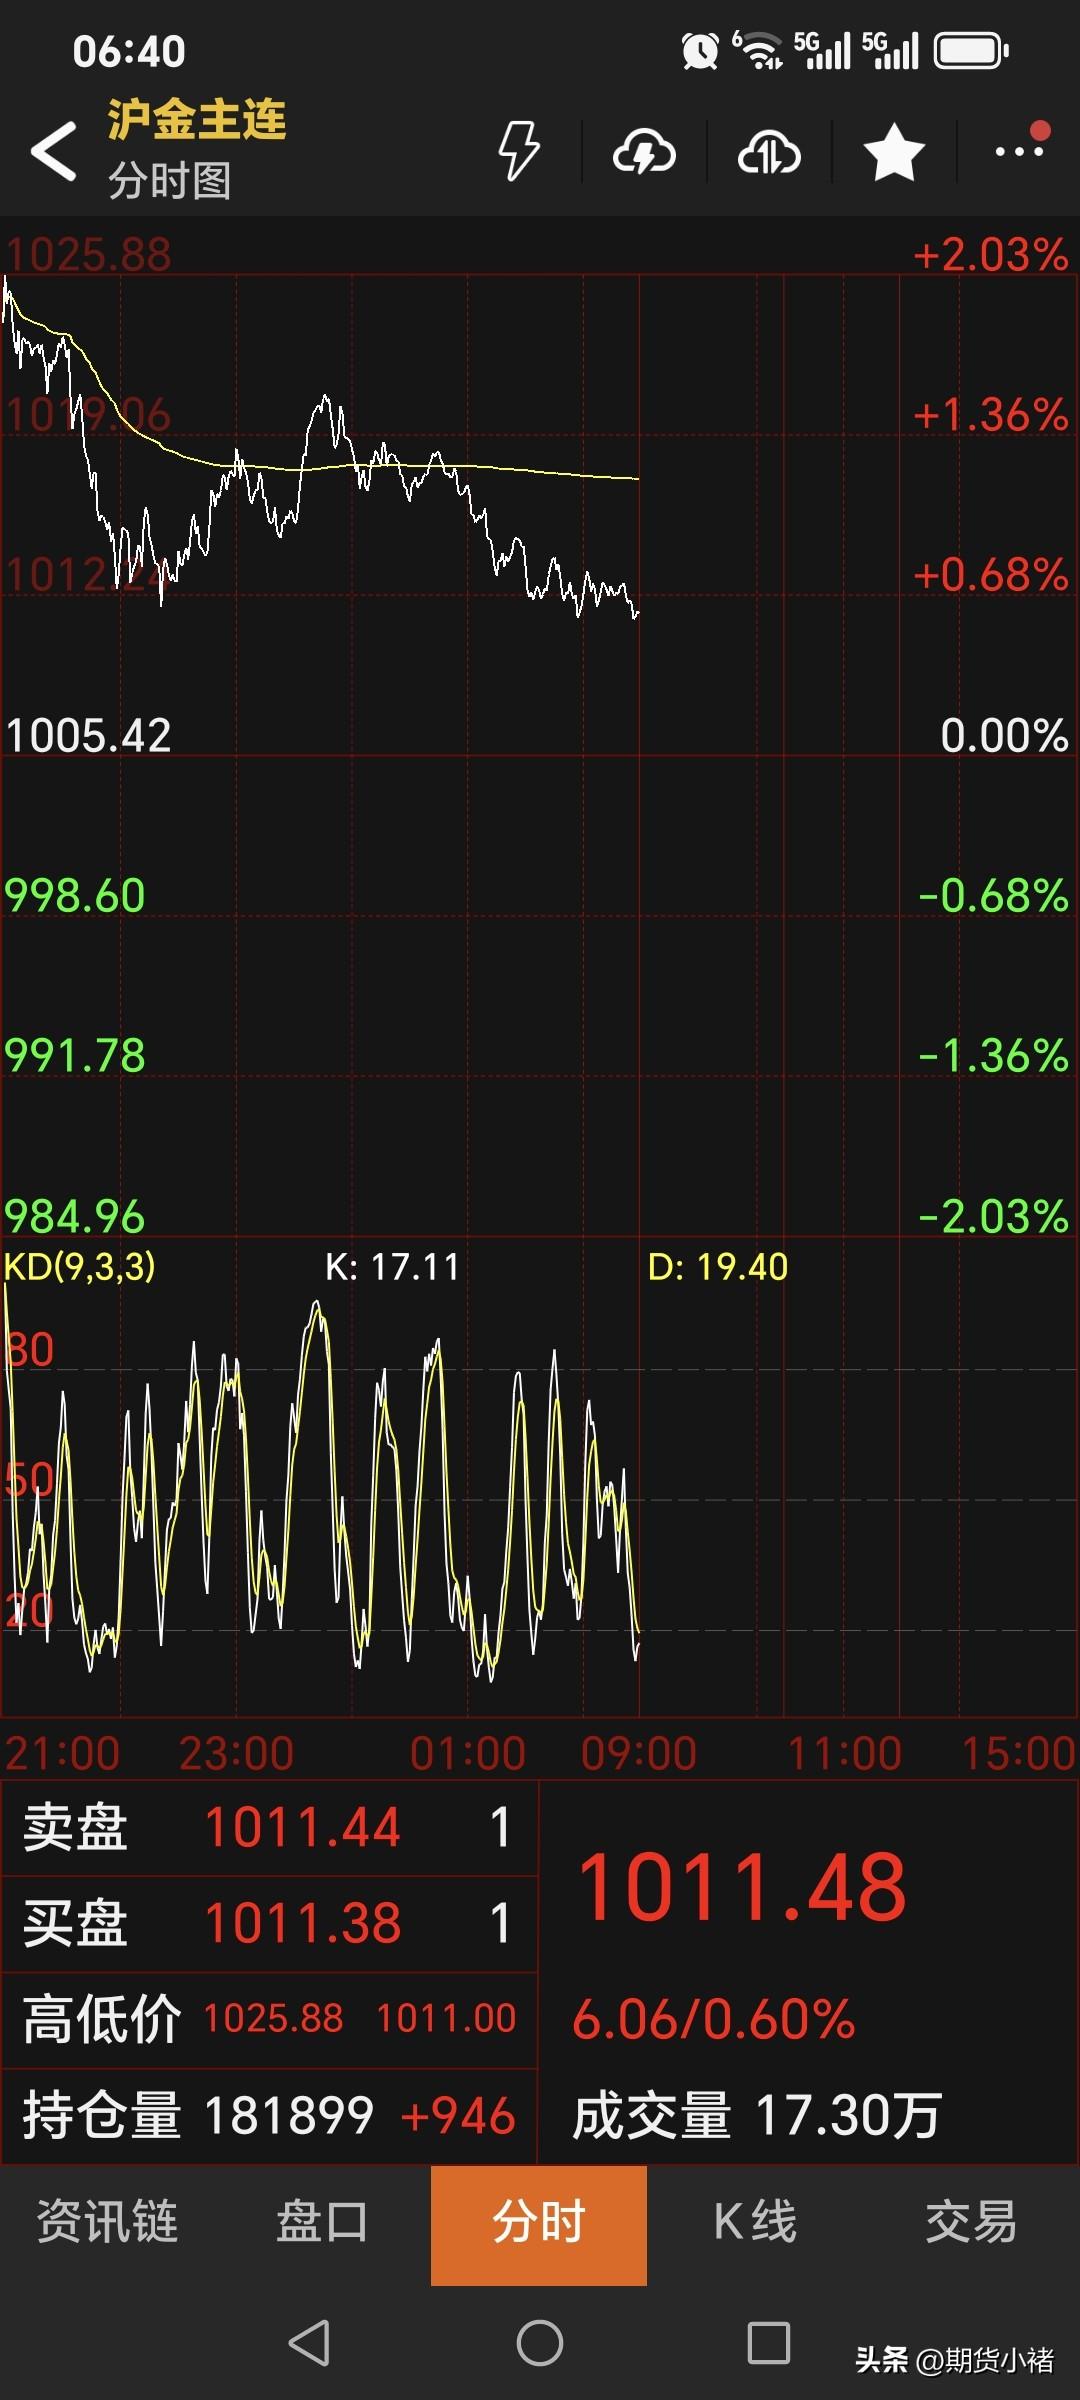The image size is (1080, 2400).
Task: Tap the 1005.42 baseline price label
Action: [88, 736]
